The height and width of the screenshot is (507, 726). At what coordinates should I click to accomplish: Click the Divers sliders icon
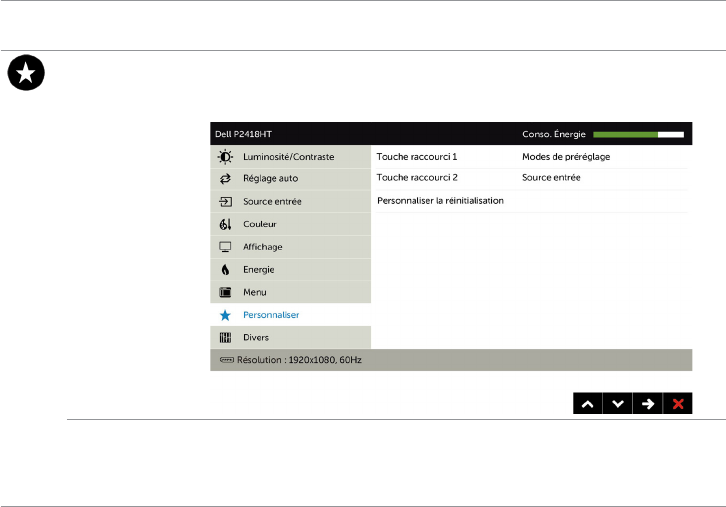pos(225,338)
